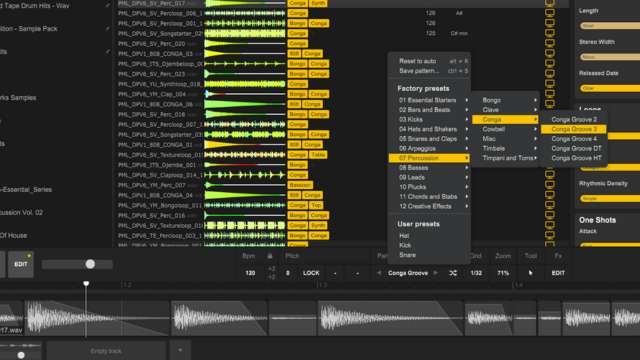Go to next pattern after Conga Groove

click(436, 273)
